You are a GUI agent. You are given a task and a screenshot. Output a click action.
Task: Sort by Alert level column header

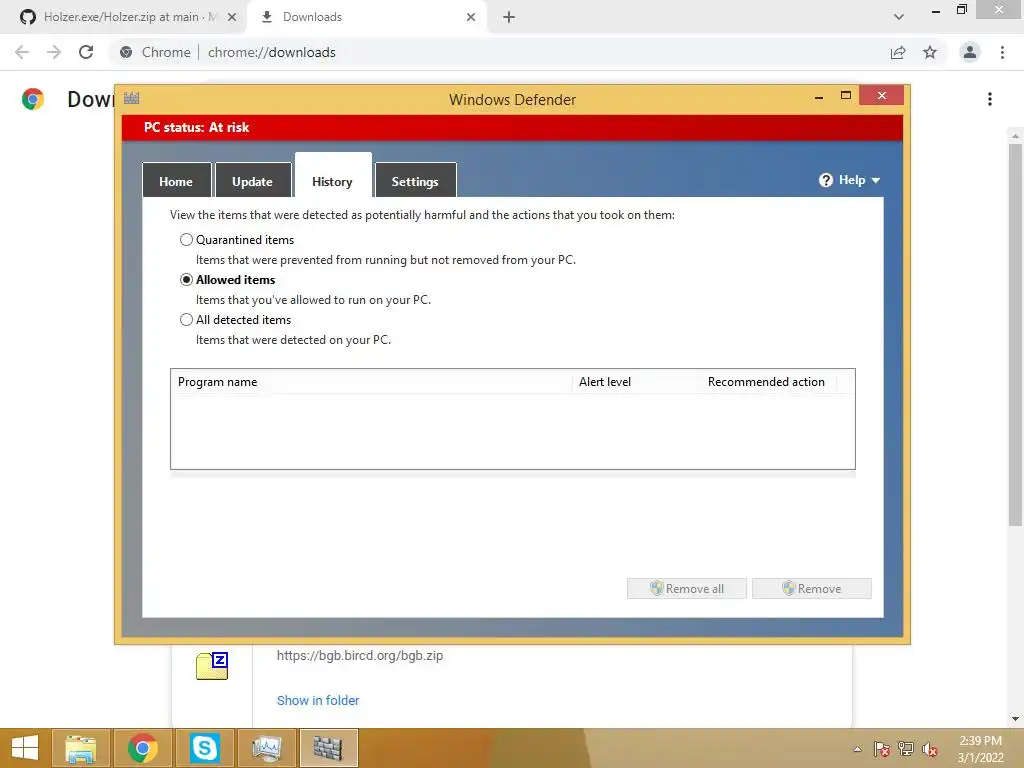(637, 382)
